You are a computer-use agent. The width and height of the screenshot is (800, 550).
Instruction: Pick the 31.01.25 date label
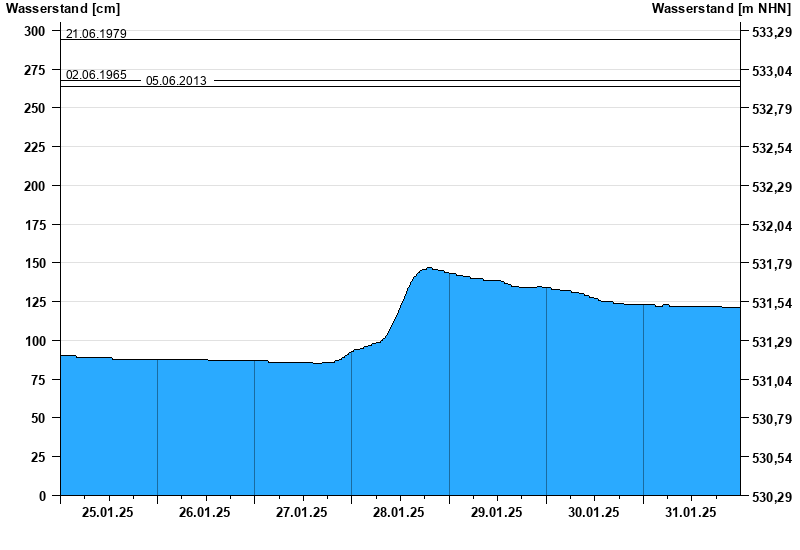691,513
